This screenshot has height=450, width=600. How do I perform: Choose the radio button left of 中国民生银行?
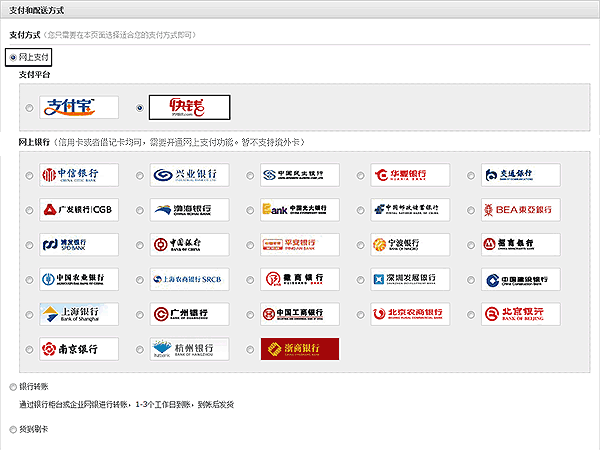250,175
